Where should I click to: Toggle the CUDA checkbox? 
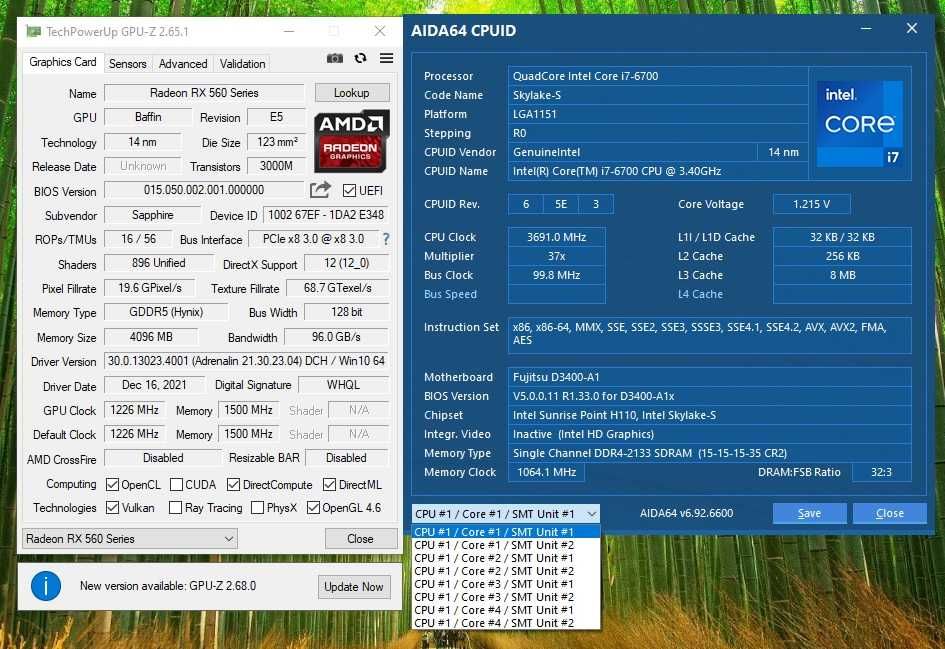(177, 484)
